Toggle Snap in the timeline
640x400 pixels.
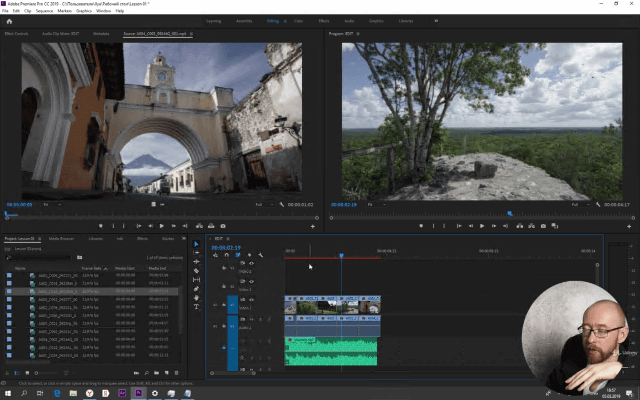coord(227,255)
